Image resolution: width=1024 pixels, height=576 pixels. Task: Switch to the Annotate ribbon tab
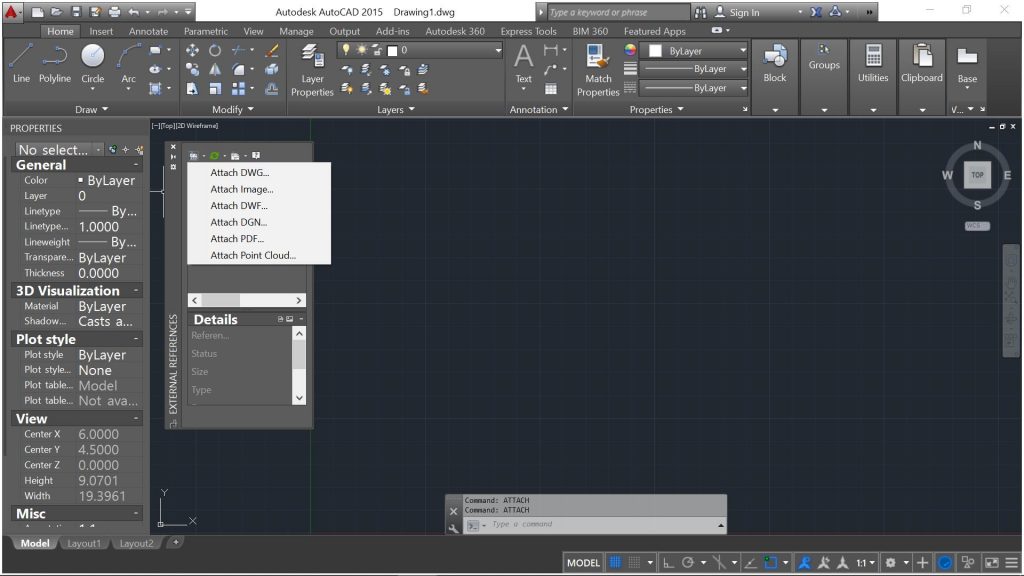tap(148, 31)
